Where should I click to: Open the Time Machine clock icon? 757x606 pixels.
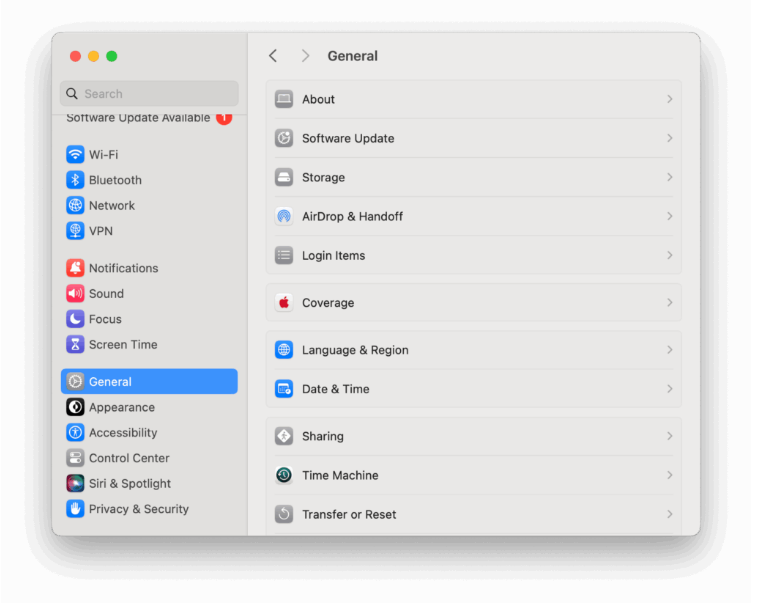pyautogui.click(x=284, y=476)
